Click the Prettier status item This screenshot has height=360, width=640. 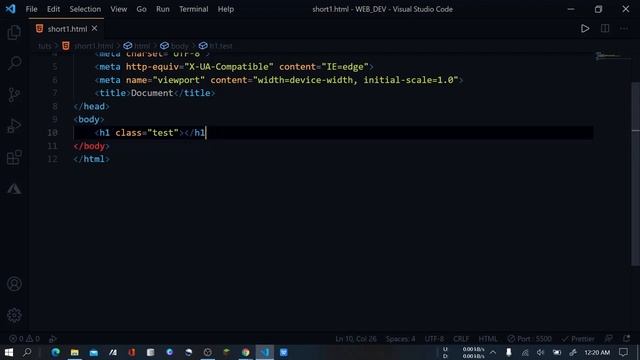pyautogui.click(x=578, y=339)
